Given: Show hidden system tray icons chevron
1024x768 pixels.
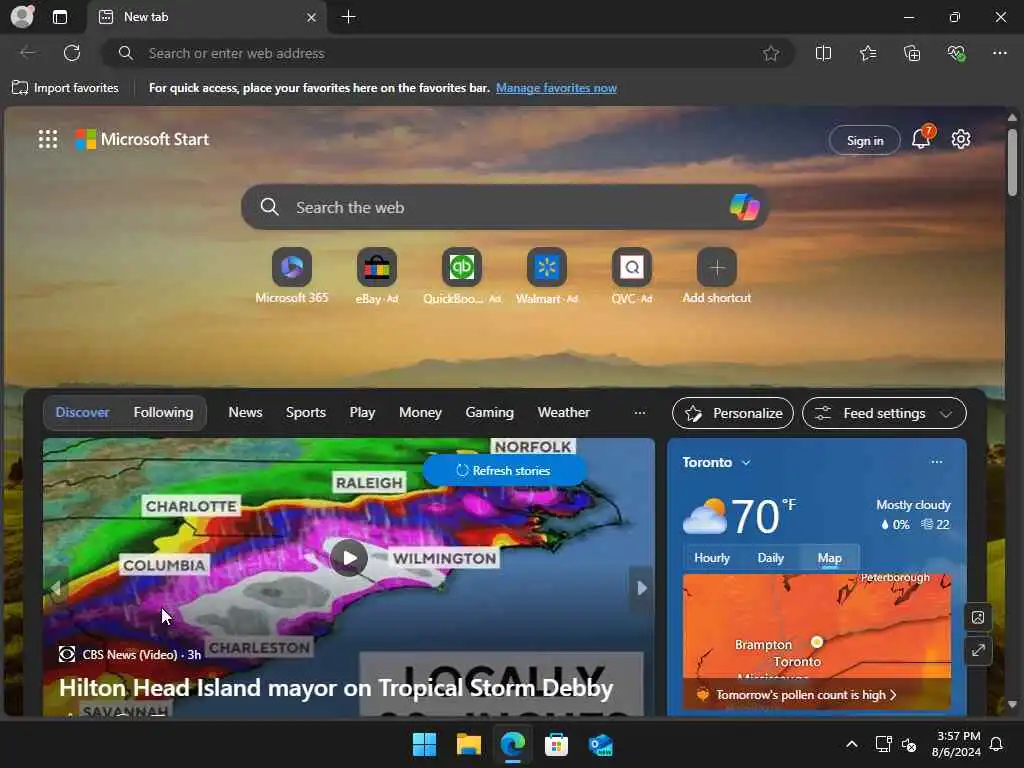Looking at the screenshot, I should click(852, 744).
